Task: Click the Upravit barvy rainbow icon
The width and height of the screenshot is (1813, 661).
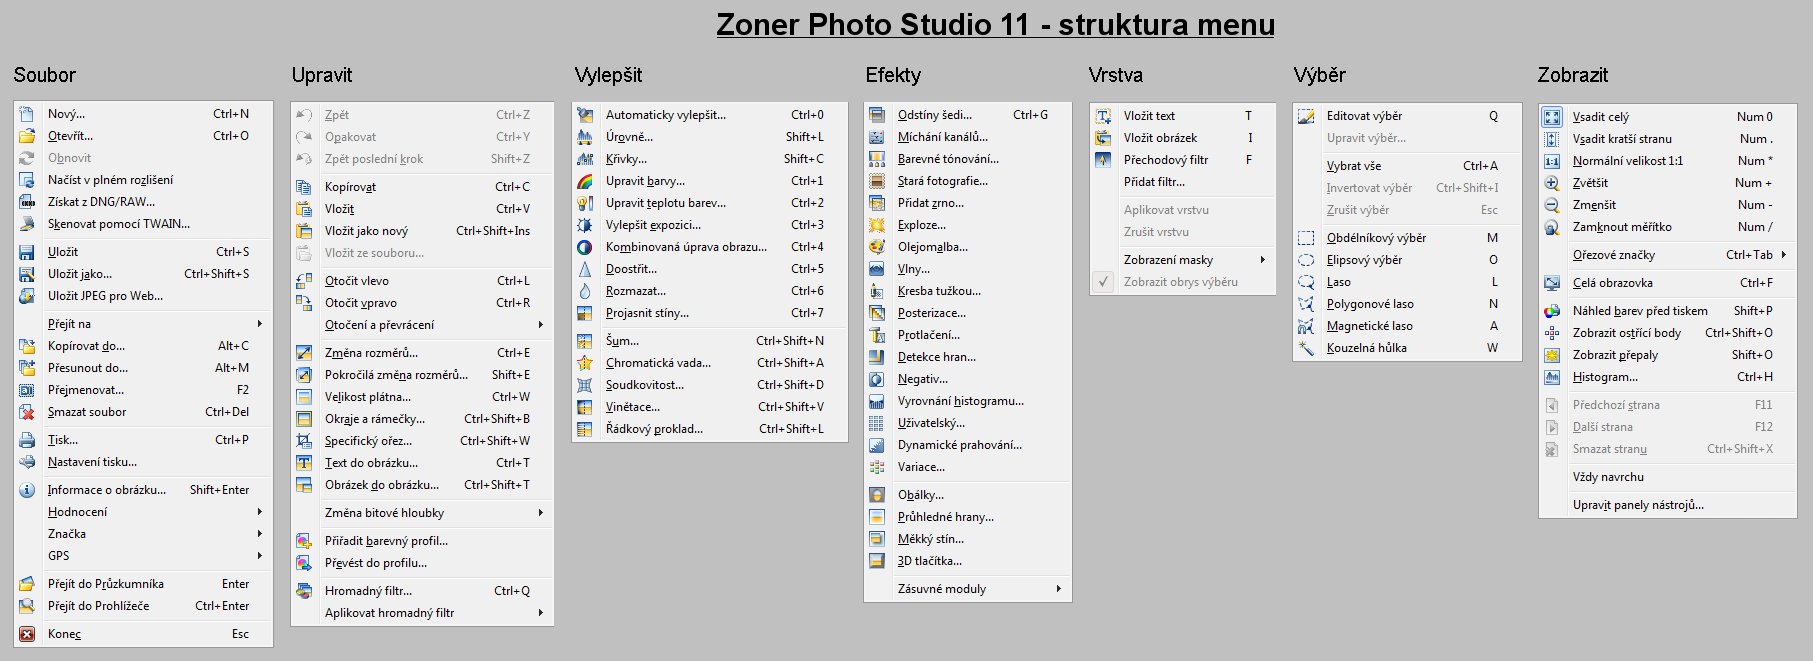Action: point(585,181)
